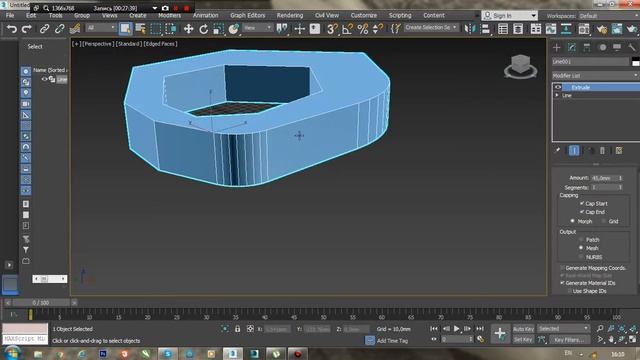640x360 pixels.
Task: Activate the Select and Link tool
Action: coord(44,29)
